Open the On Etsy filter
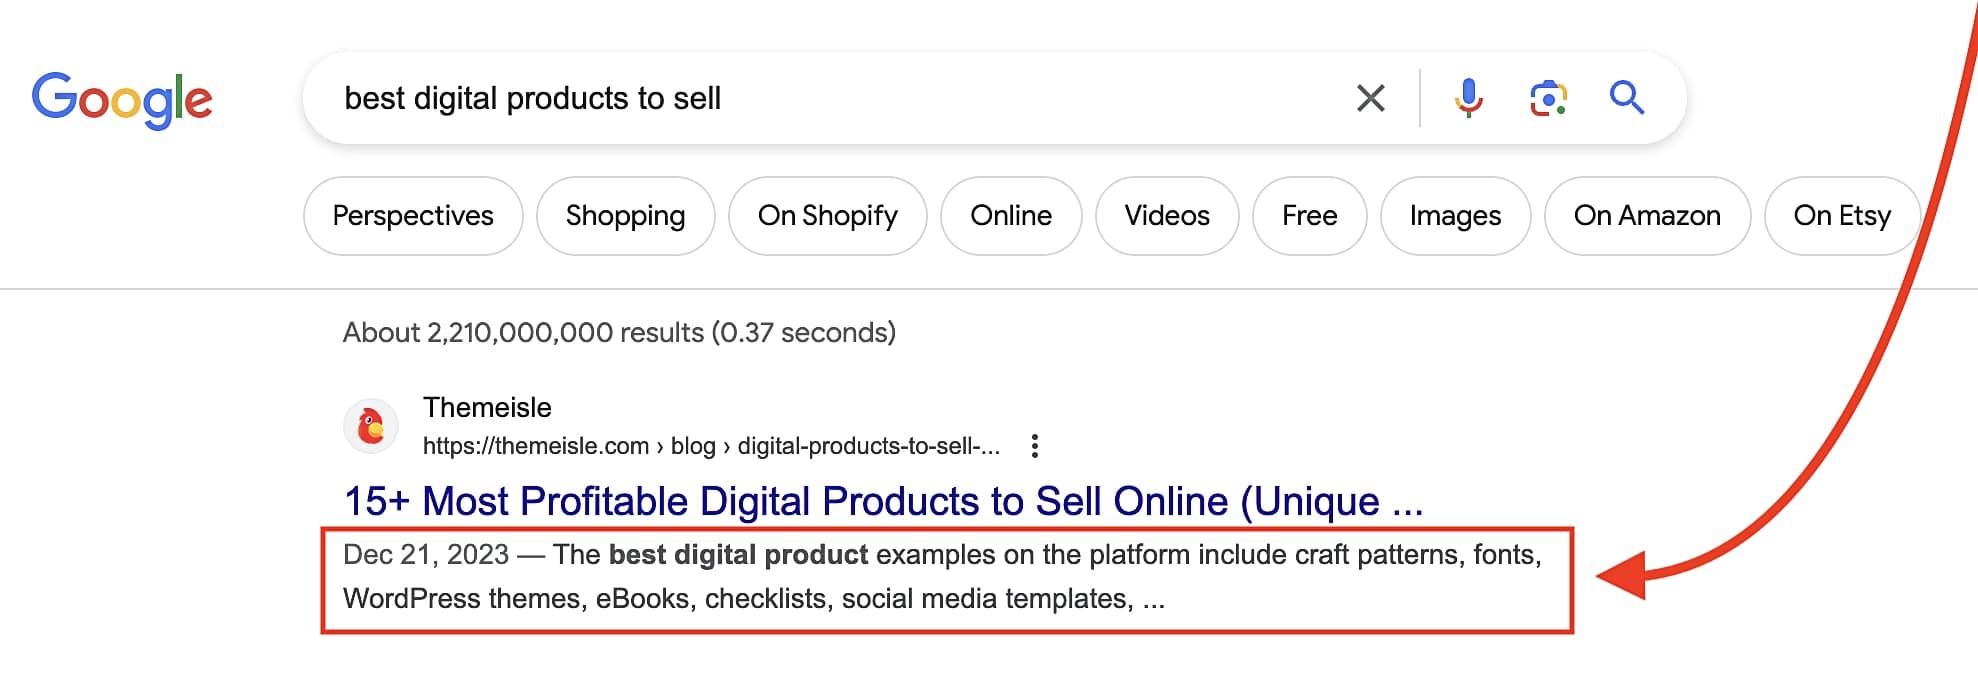The width and height of the screenshot is (1978, 688). (1842, 215)
